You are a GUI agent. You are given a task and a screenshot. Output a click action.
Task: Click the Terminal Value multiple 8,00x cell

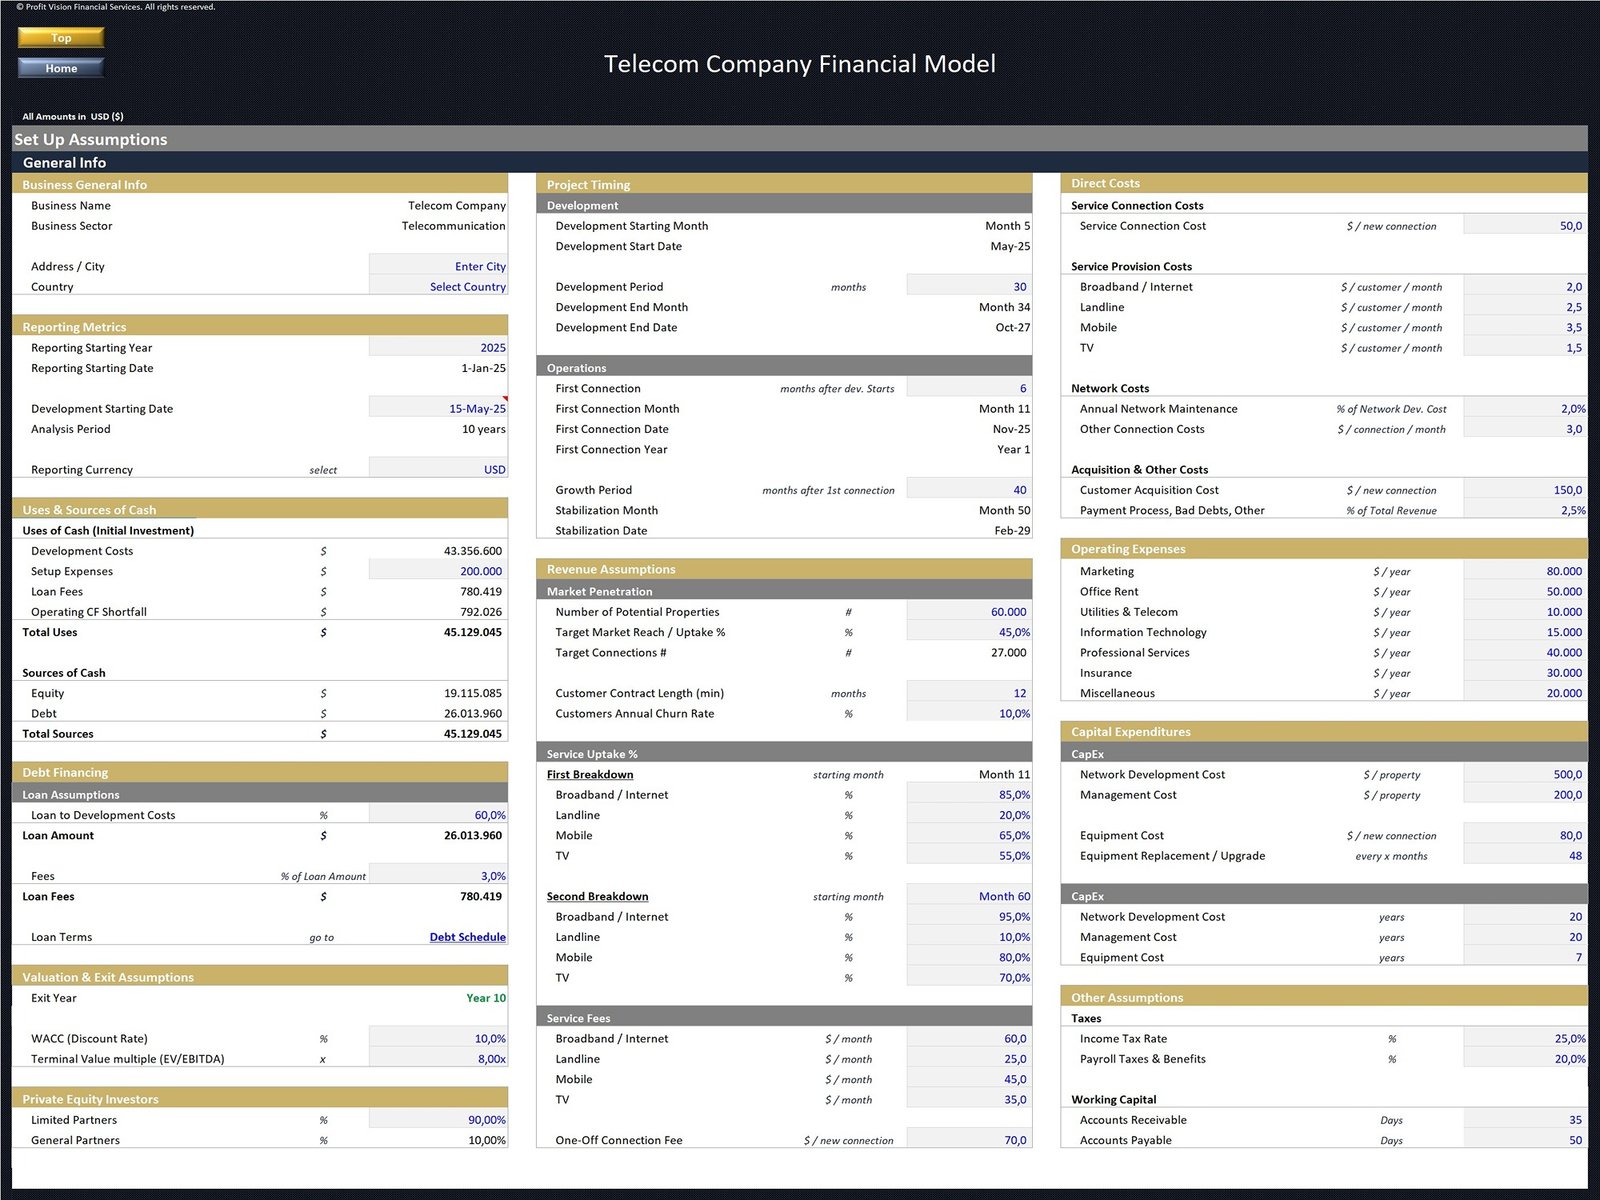(439, 1059)
